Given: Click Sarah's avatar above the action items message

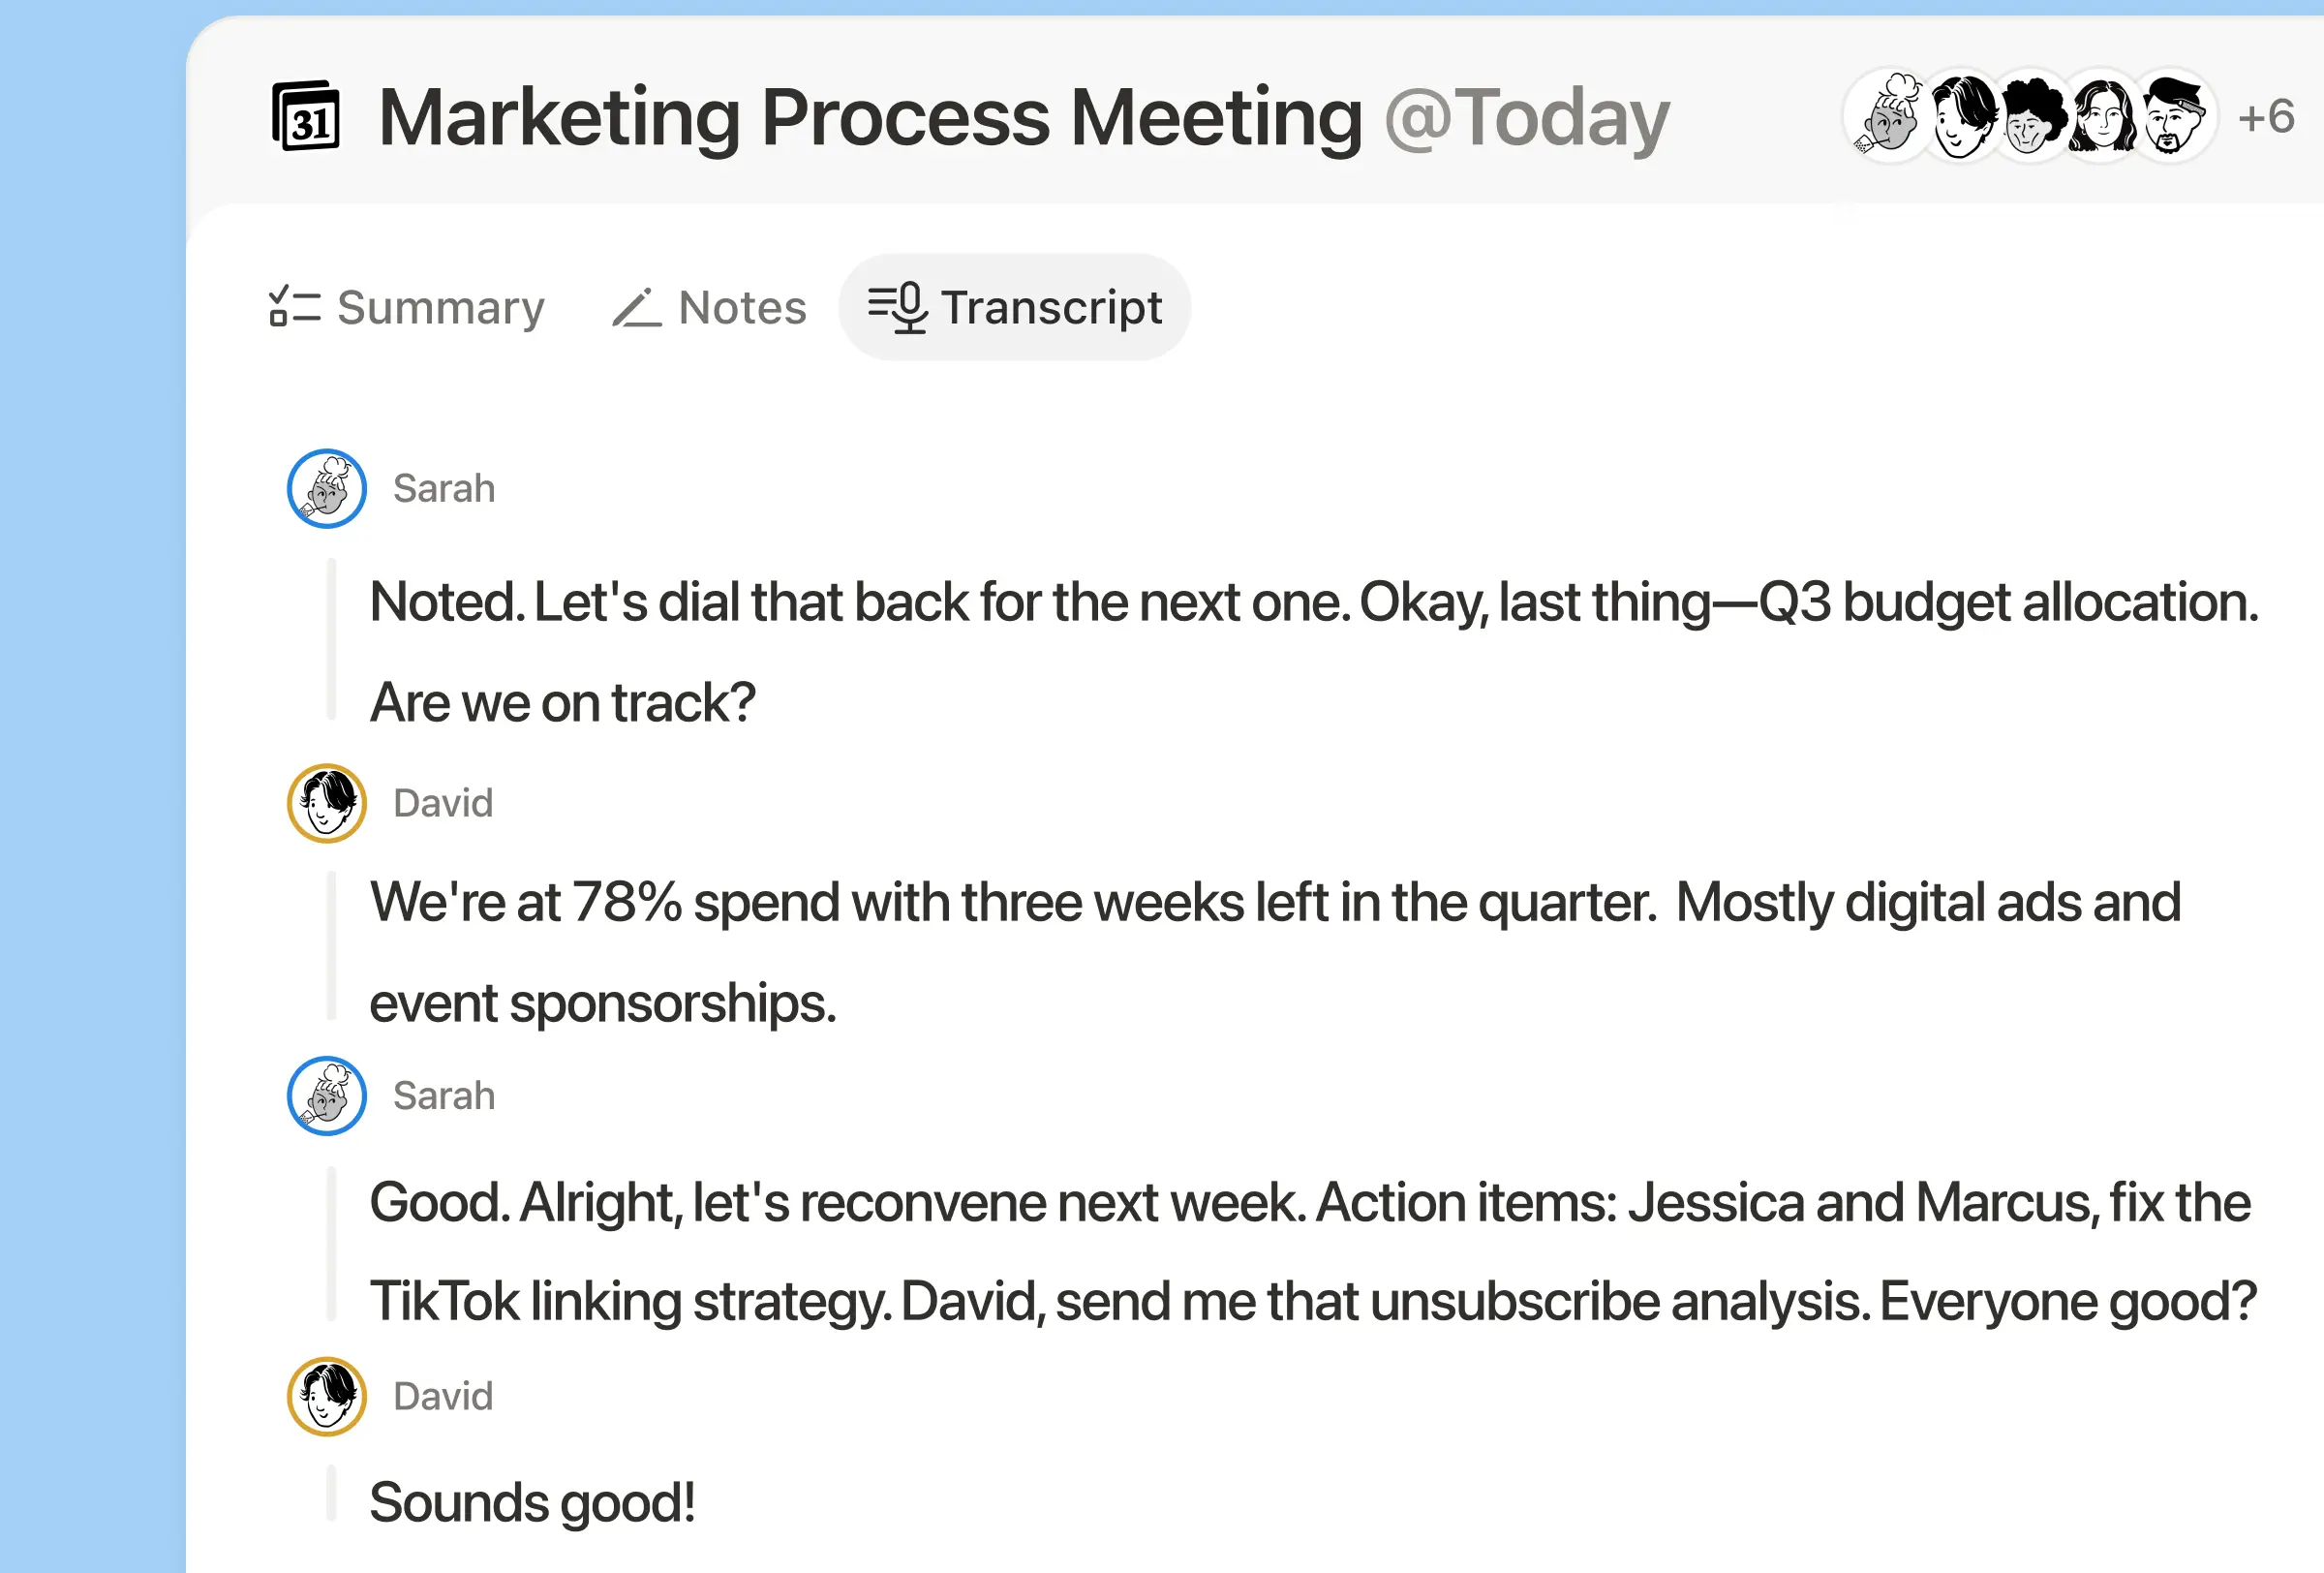Looking at the screenshot, I should [327, 1096].
